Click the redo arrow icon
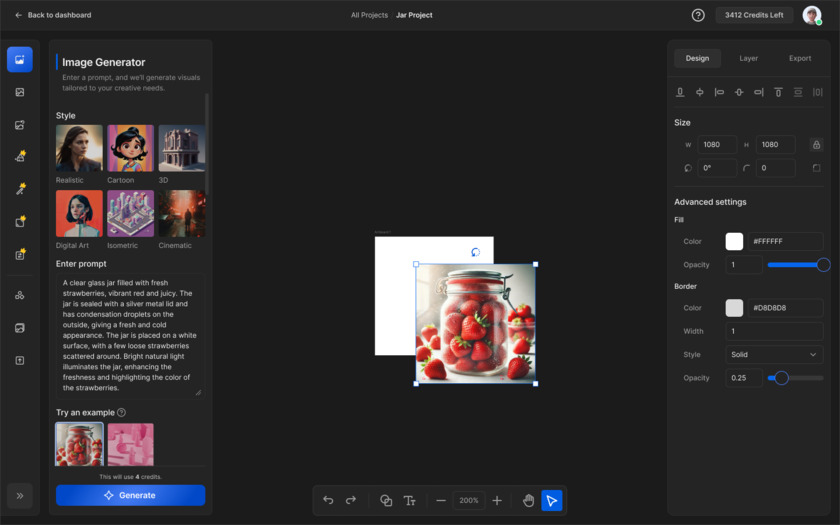The image size is (840, 525). click(351, 500)
